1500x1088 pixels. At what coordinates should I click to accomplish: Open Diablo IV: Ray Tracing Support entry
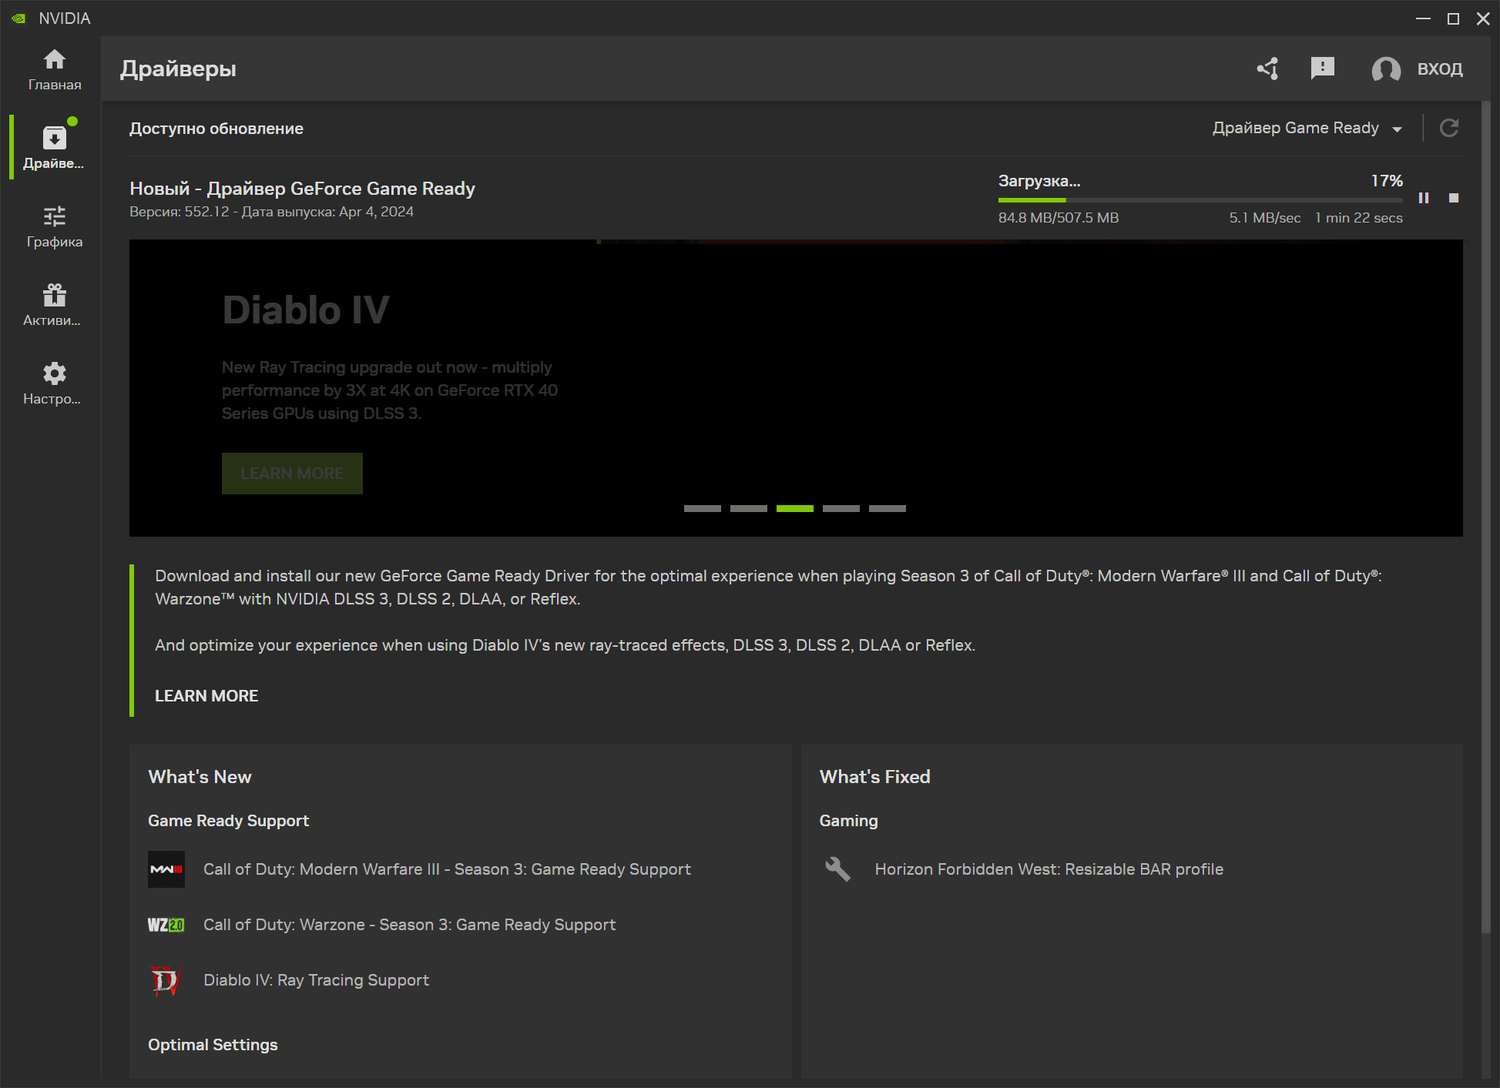[x=316, y=980]
